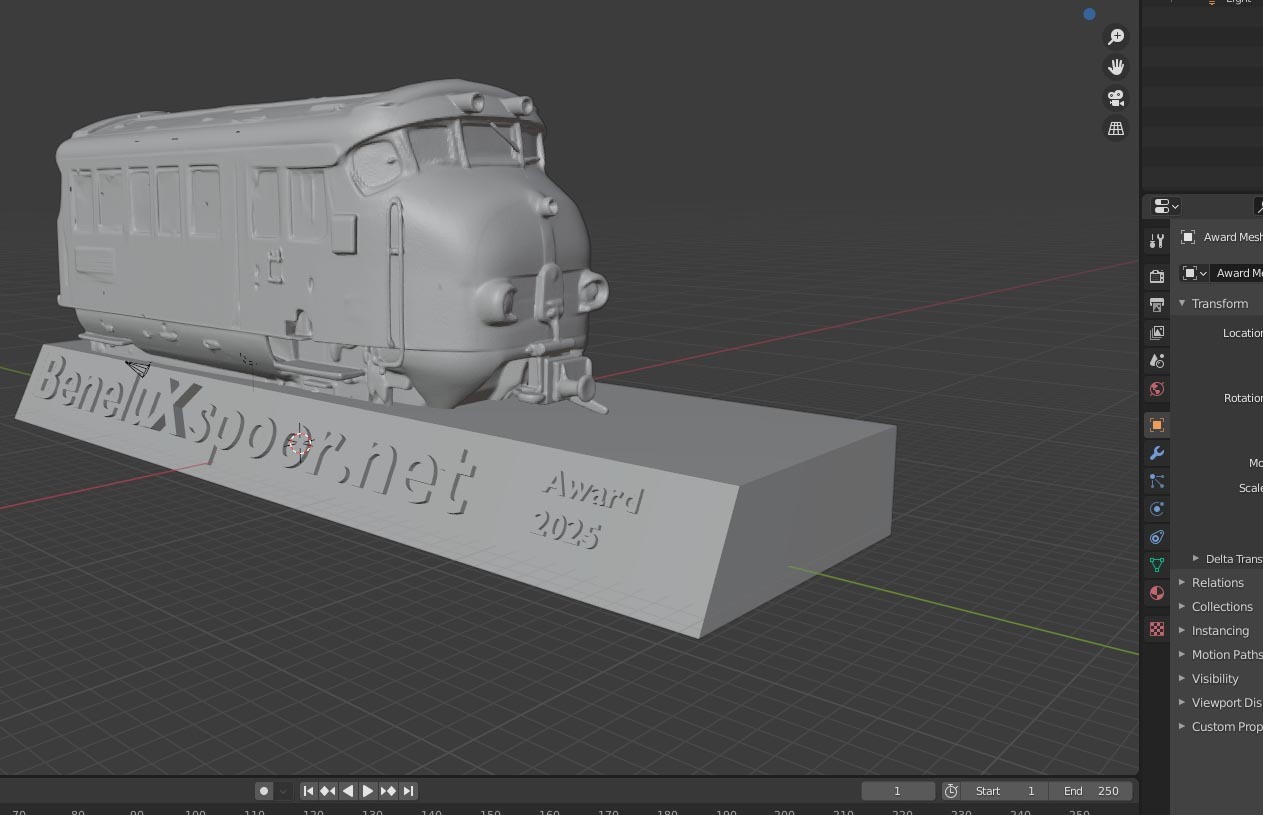Play the animation forward
1263x815 pixels.
(368, 791)
